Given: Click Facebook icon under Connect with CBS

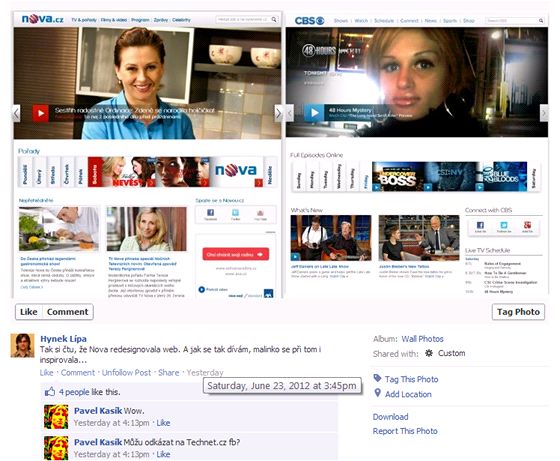Looking at the screenshot, I should coord(480,225).
